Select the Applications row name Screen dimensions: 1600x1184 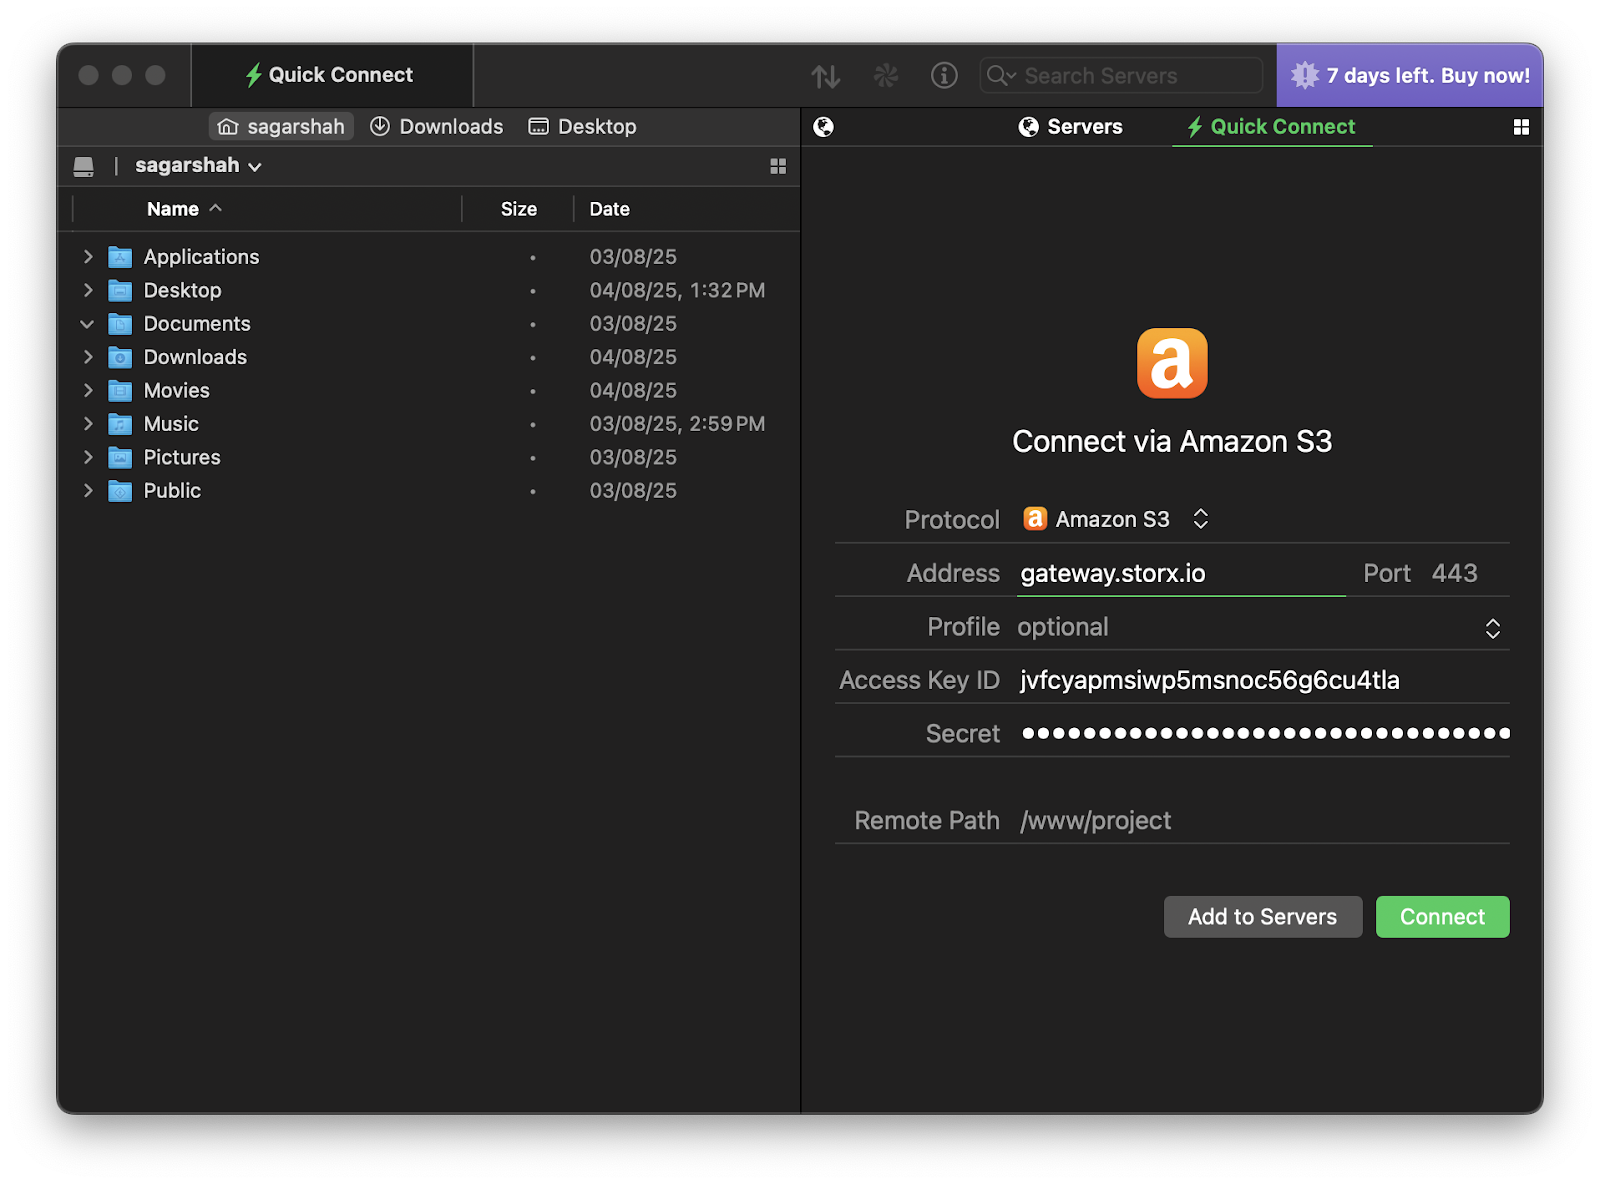(x=201, y=257)
